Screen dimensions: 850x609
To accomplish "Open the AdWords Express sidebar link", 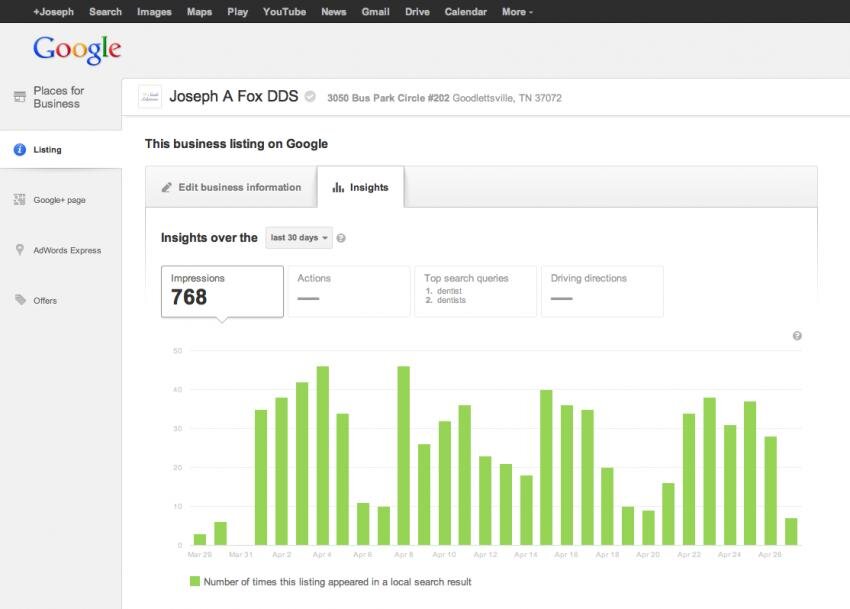I will coord(67,250).
